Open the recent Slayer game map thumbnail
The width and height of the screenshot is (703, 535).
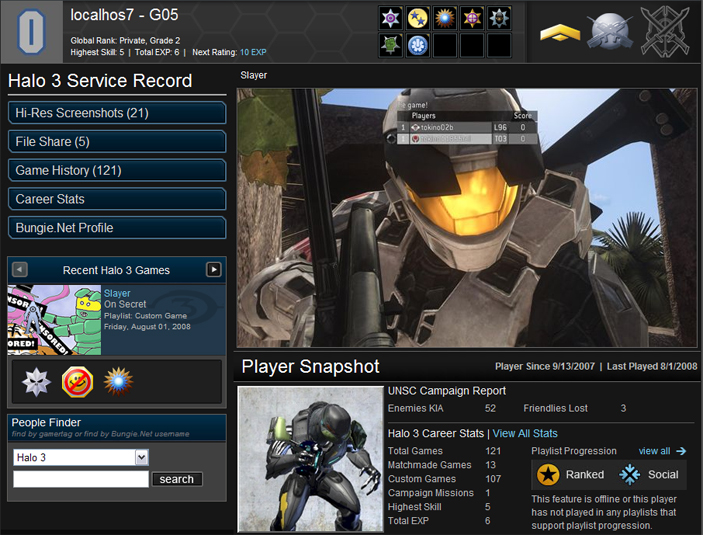pos(54,320)
